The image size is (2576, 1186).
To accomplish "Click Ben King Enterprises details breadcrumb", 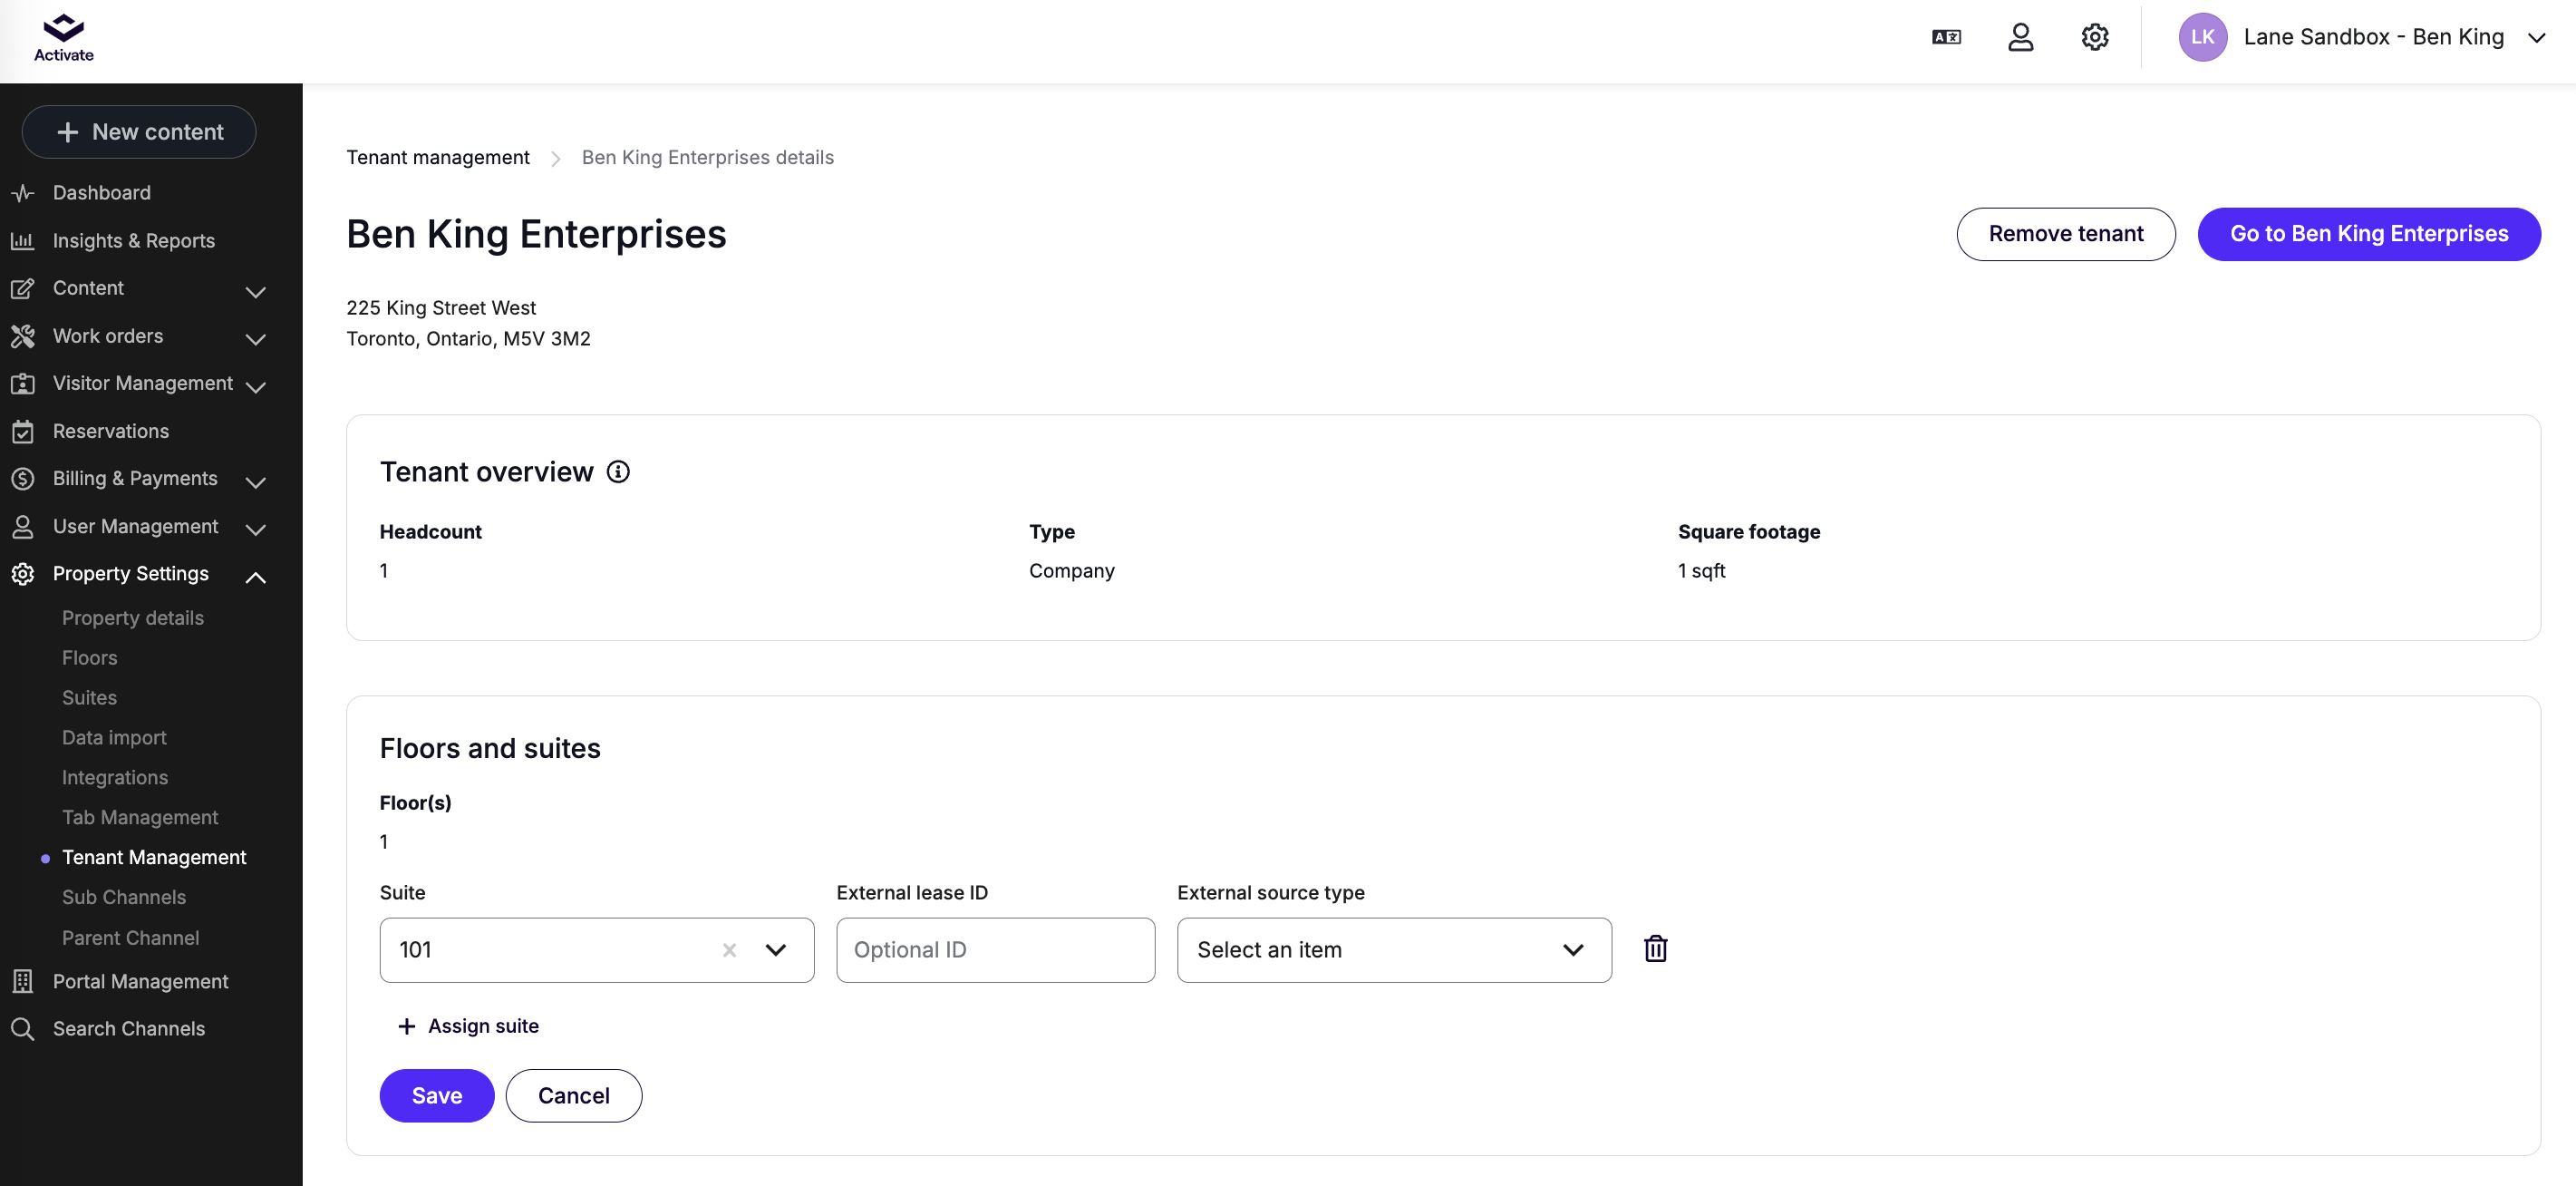I will (708, 158).
